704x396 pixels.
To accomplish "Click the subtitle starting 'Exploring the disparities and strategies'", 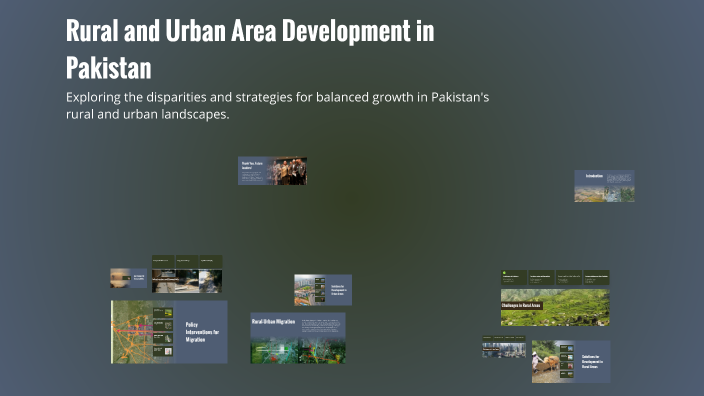I will pyautogui.click(x=277, y=106).
